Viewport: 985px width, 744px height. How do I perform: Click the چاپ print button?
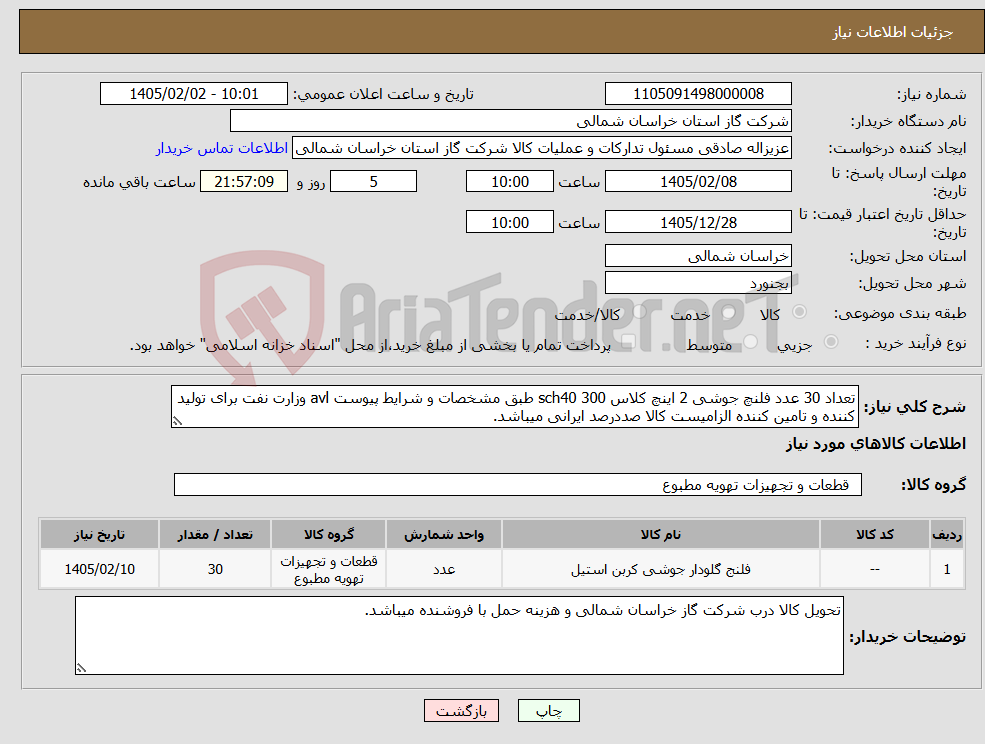coord(548,711)
